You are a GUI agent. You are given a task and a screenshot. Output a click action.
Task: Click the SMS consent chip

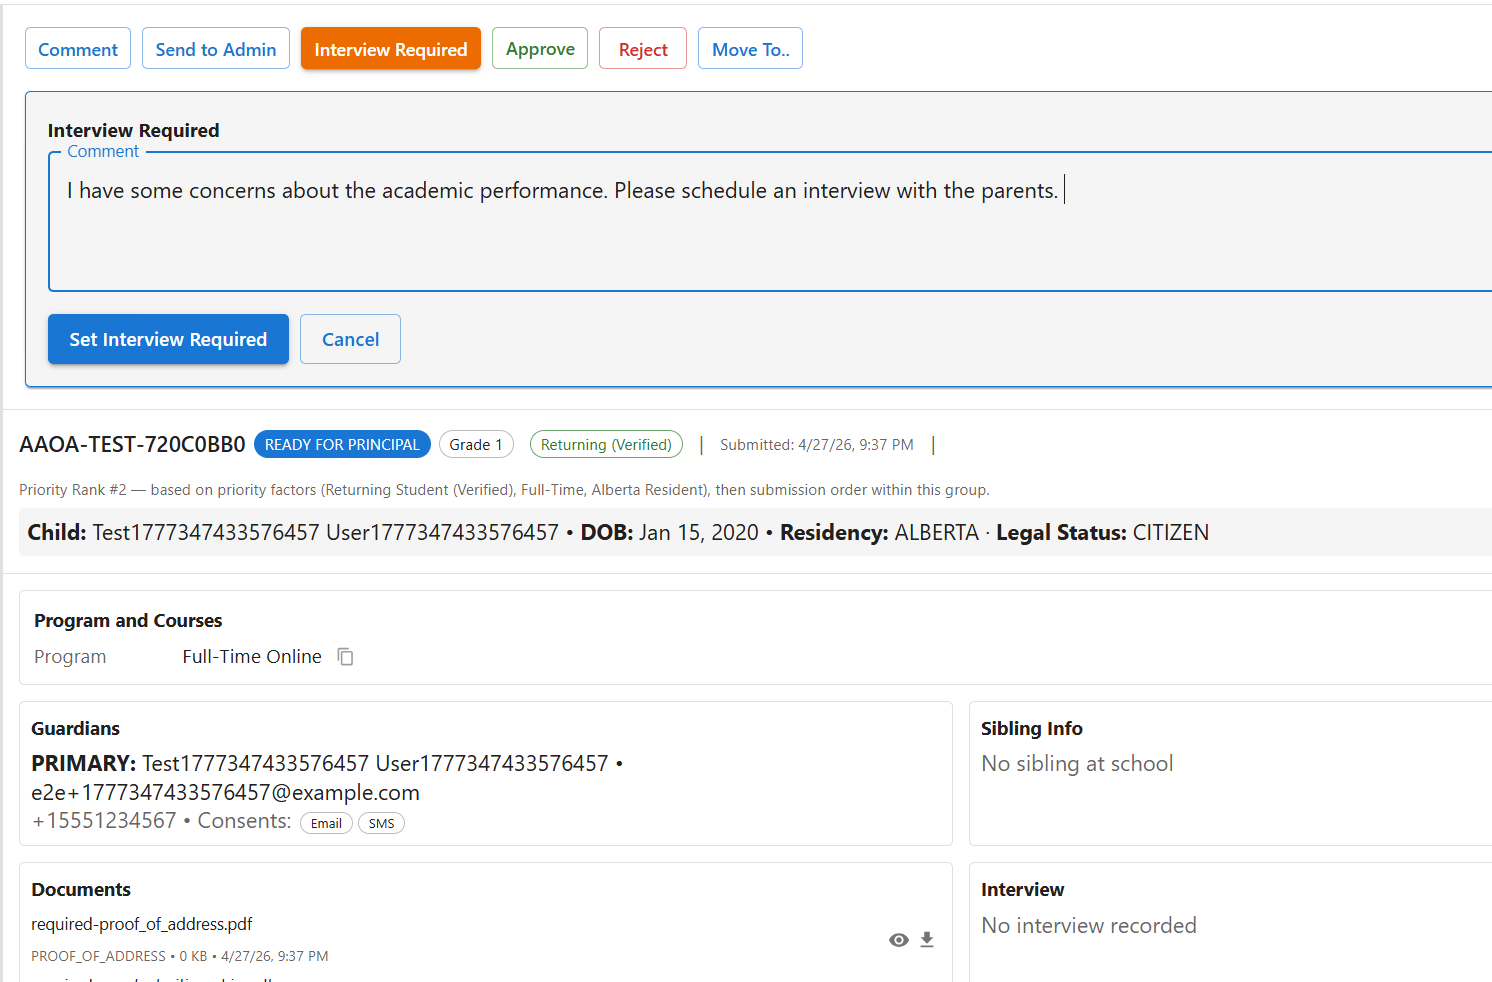coord(381,823)
